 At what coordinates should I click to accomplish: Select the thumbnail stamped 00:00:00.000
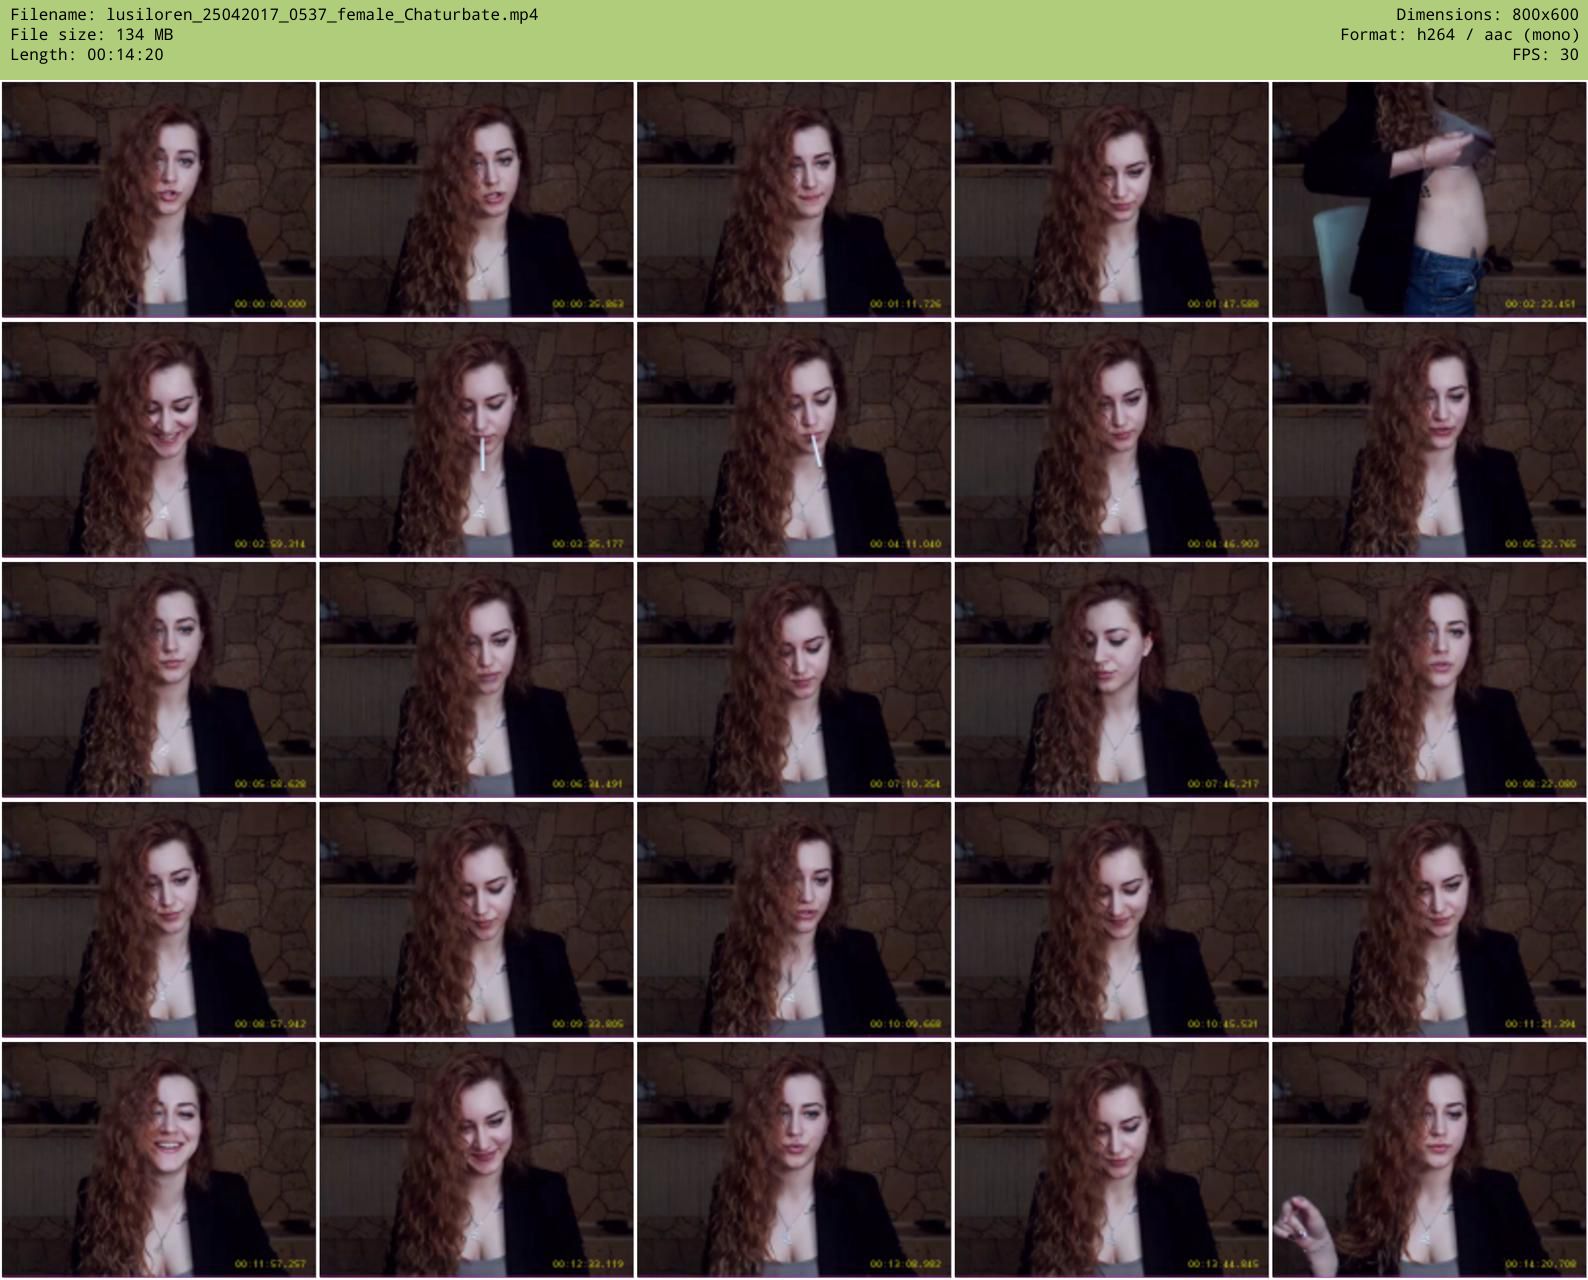159,200
